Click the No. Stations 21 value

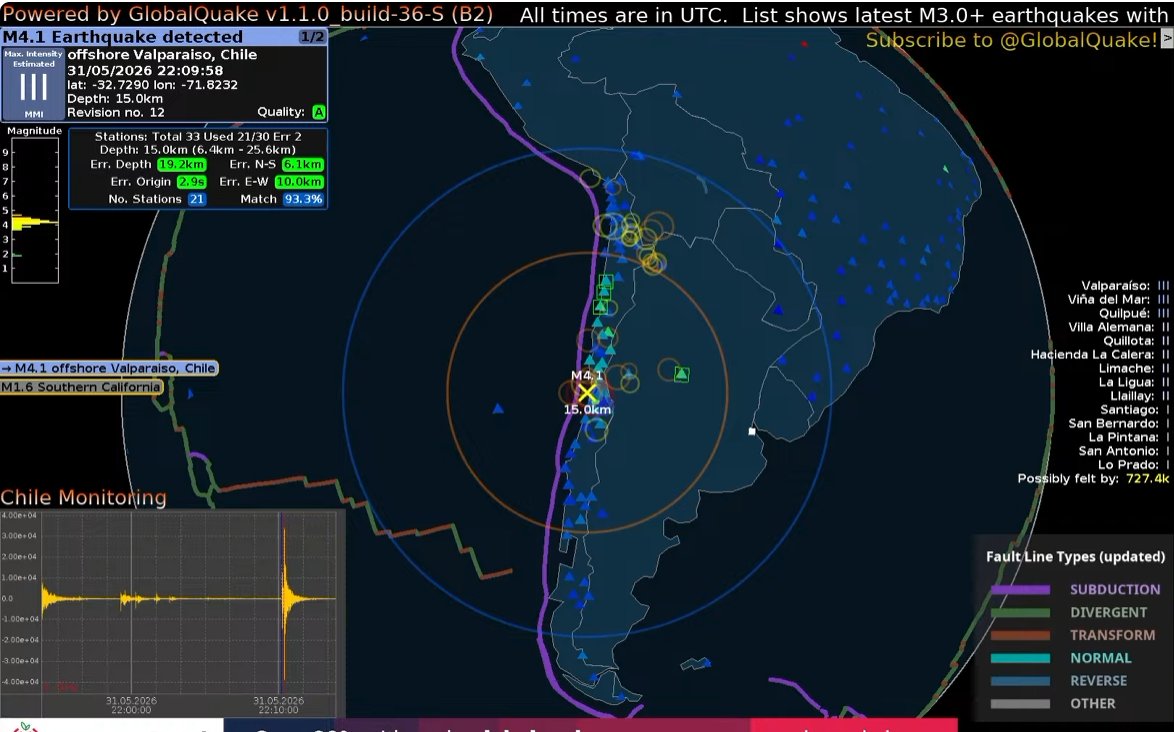[196, 199]
